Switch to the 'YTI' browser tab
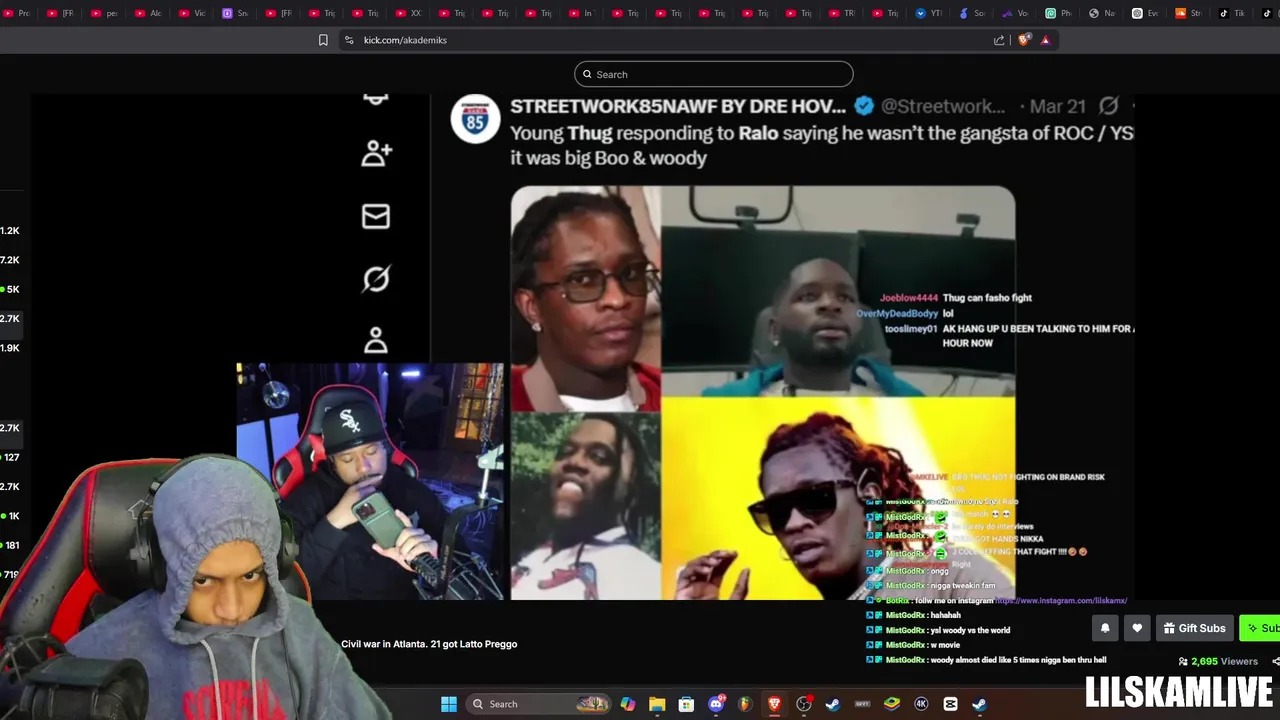 coord(927,13)
